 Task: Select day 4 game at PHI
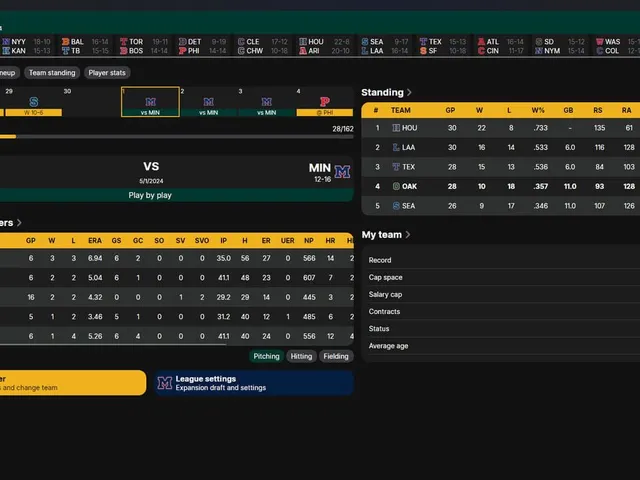(x=324, y=102)
